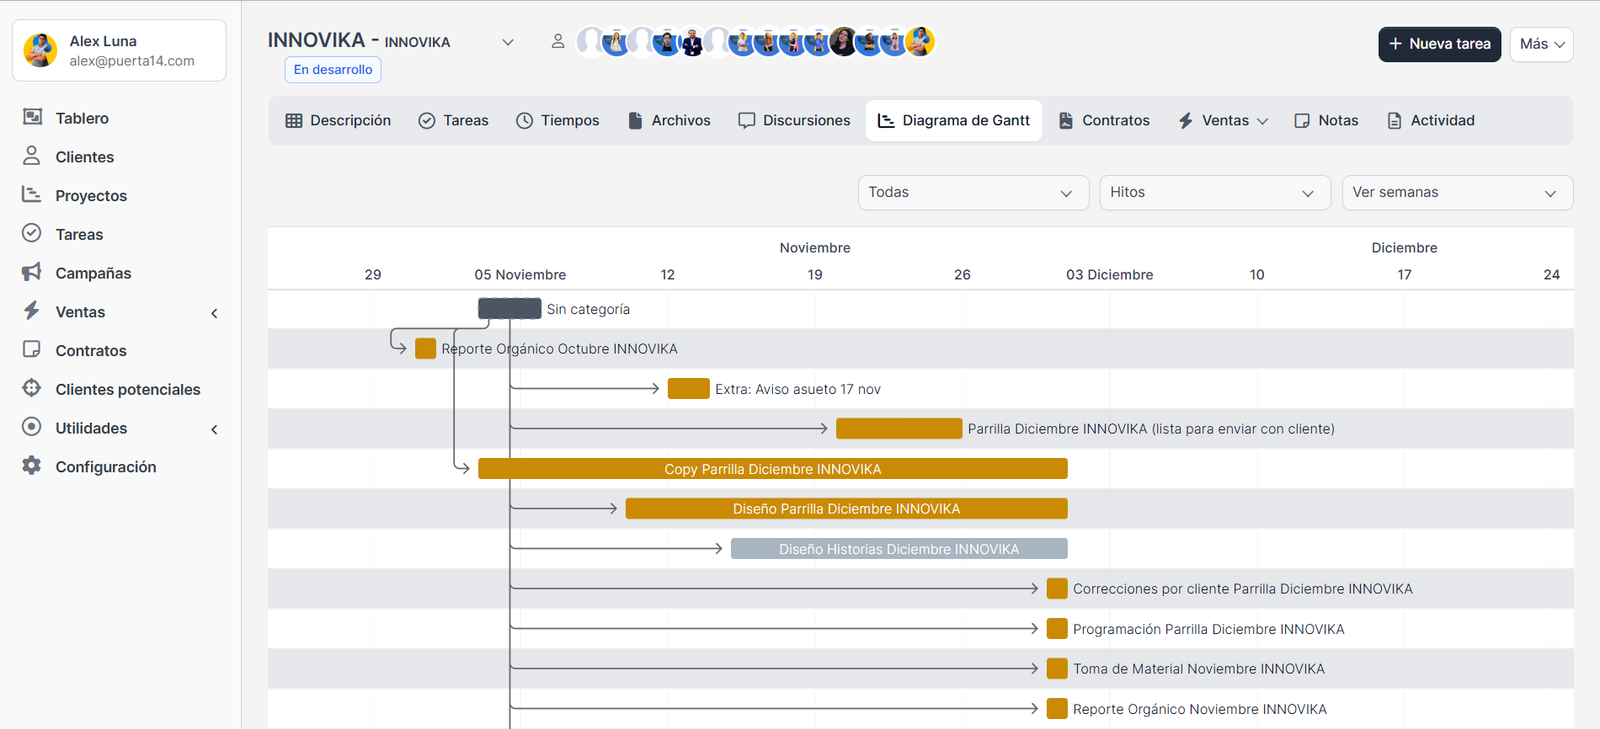This screenshot has height=729, width=1600.
Task: Switch to the Contratos tab
Action: 1104,121
